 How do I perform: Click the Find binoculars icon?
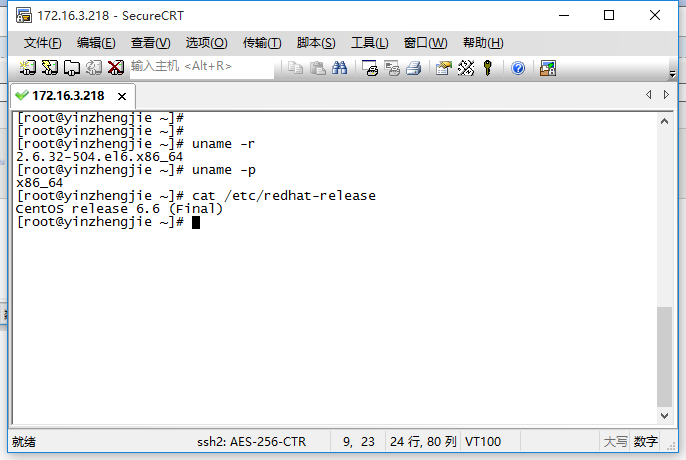coord(340,68)
